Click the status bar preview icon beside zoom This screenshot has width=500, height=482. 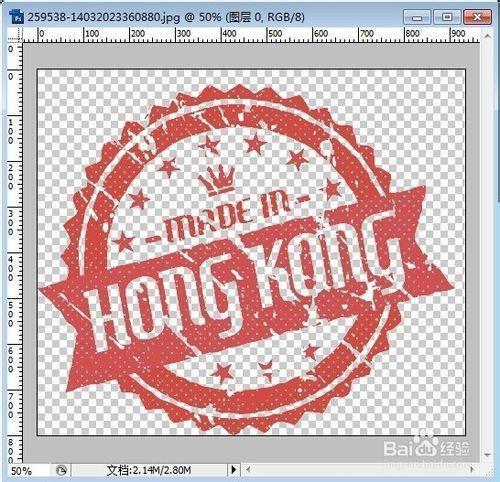coord(61,470)
